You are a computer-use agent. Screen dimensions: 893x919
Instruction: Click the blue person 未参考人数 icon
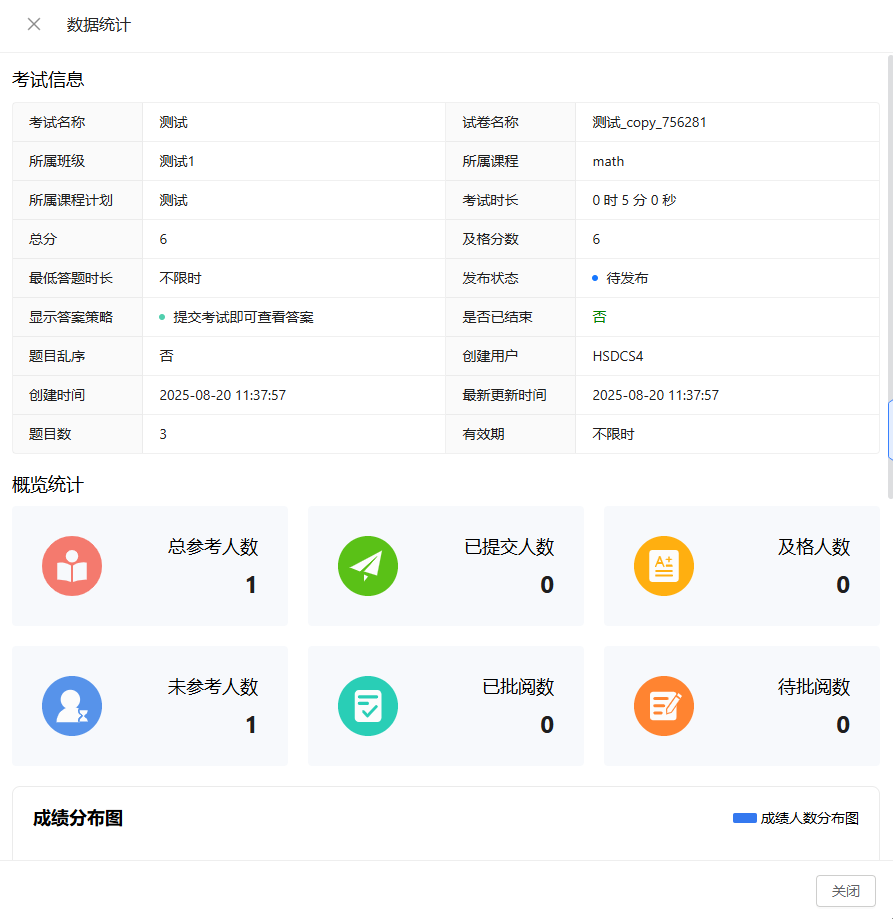click(x=72, y=706)
